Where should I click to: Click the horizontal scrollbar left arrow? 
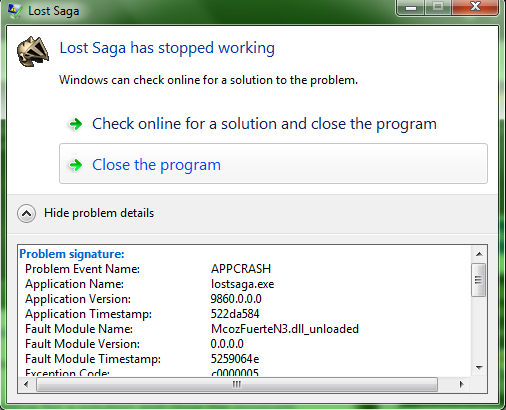pyautogui.click(x=26, y=384)
